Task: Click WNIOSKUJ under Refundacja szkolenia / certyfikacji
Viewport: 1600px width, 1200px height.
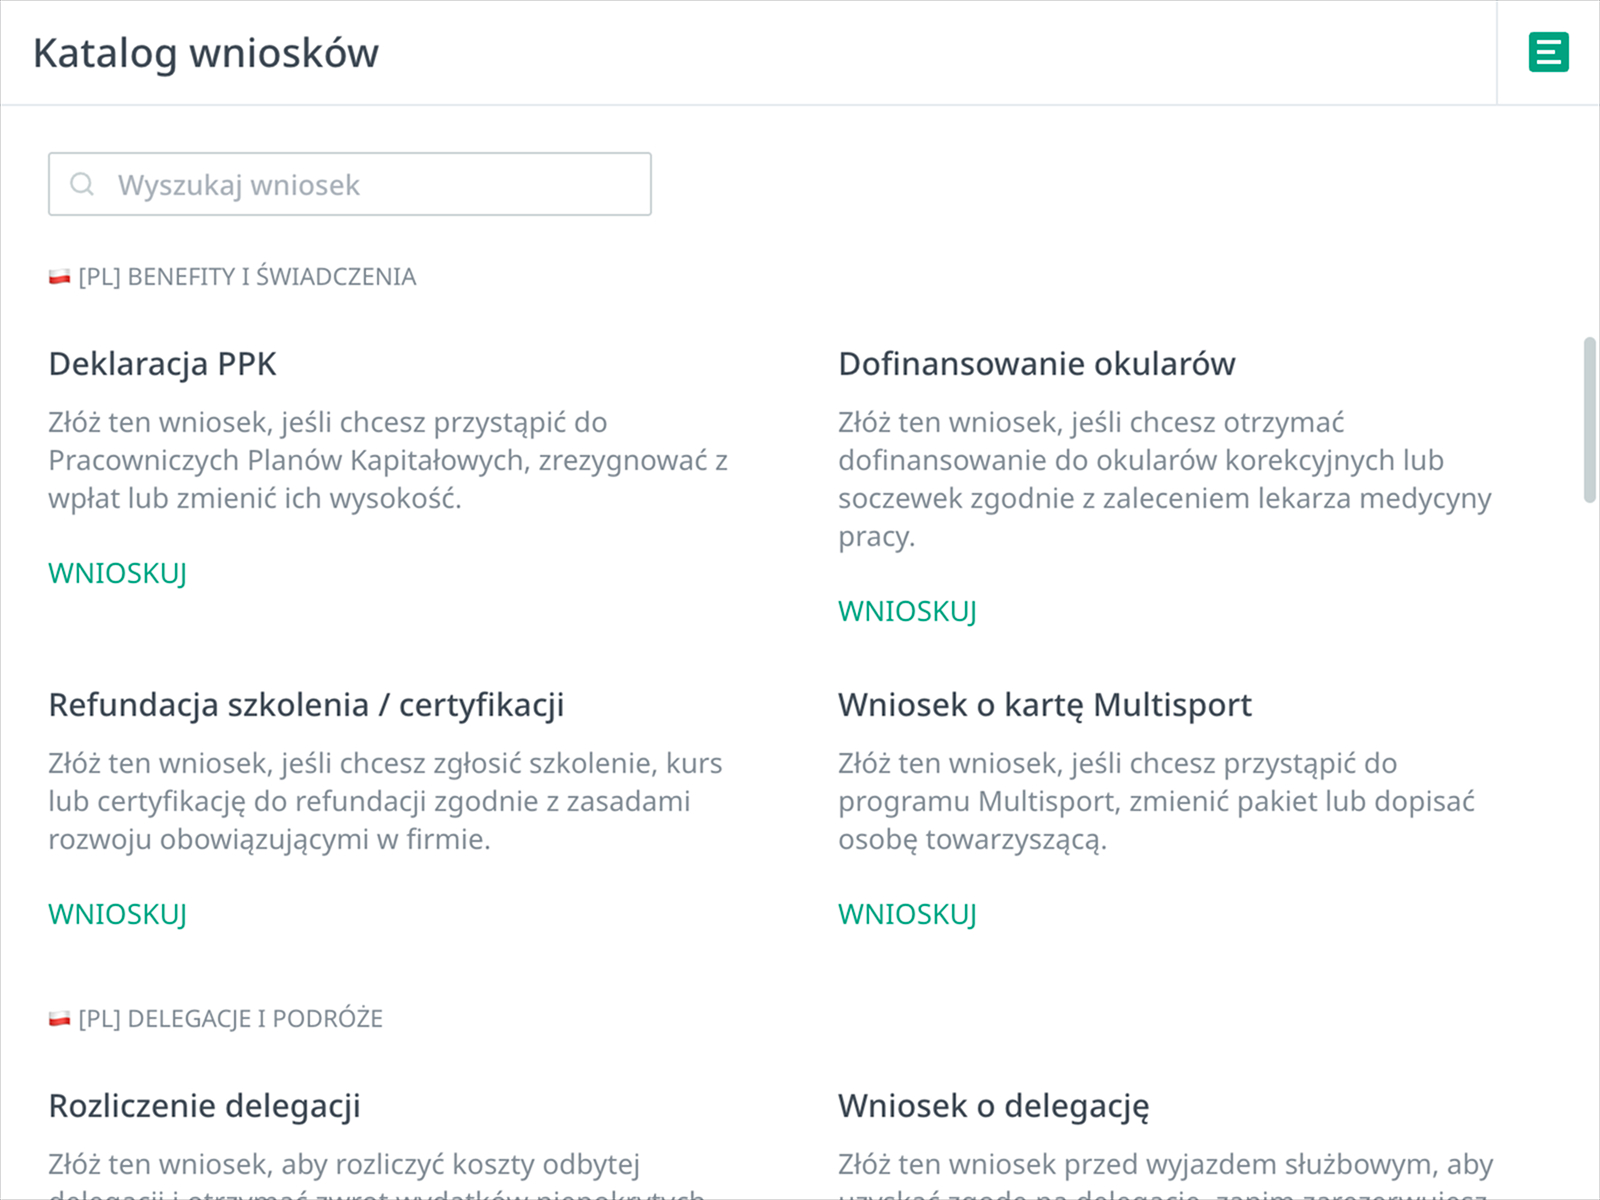Action: (118, 914)
